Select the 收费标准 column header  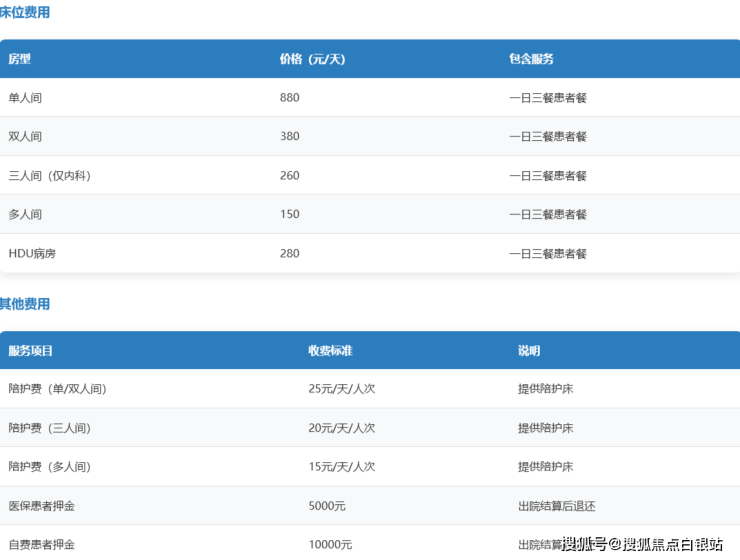(x=330, y=351)
